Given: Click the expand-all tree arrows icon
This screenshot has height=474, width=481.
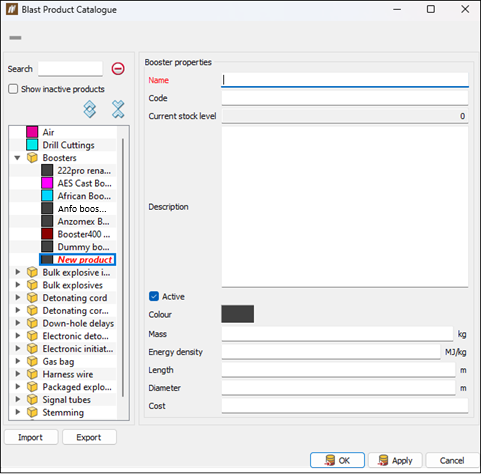Looking at the screenshot, I should tap(90, 109).
